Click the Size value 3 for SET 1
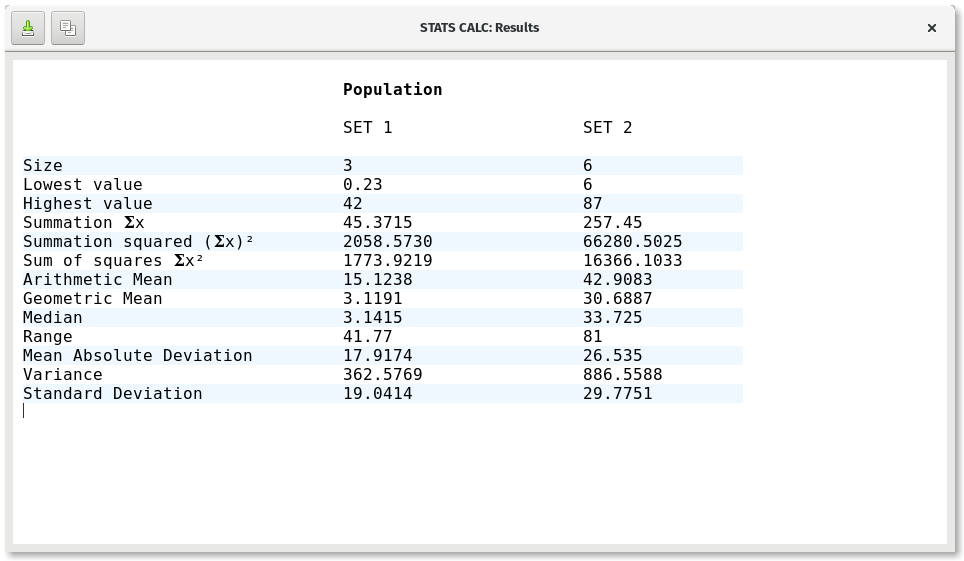Image resolution: width=964 pixels, height=561 pixels. (347, 165)
